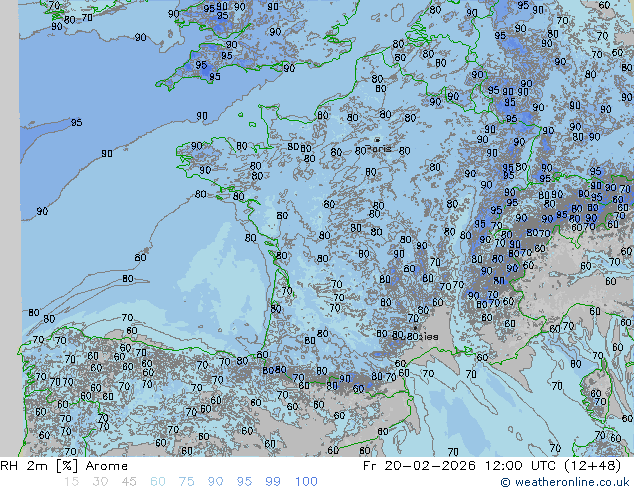The image size is (634, 490).
Task: Select the (12+48) forecast offset text
Action: click(x=594, y=466)
